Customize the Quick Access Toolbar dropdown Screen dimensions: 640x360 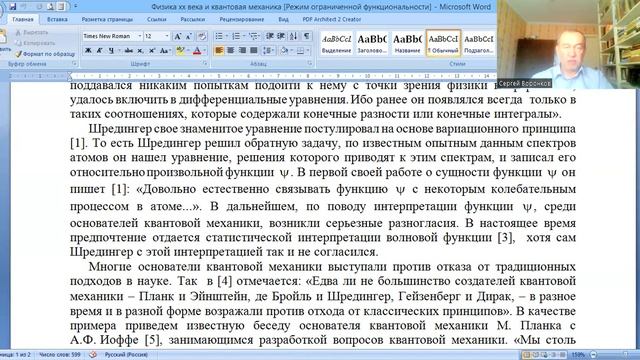(x=76, y=7)
